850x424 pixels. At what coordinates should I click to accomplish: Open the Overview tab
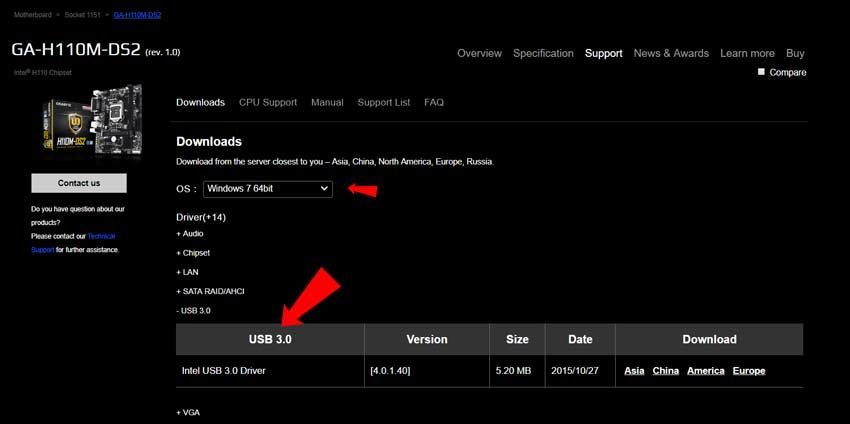coord(479,53)
